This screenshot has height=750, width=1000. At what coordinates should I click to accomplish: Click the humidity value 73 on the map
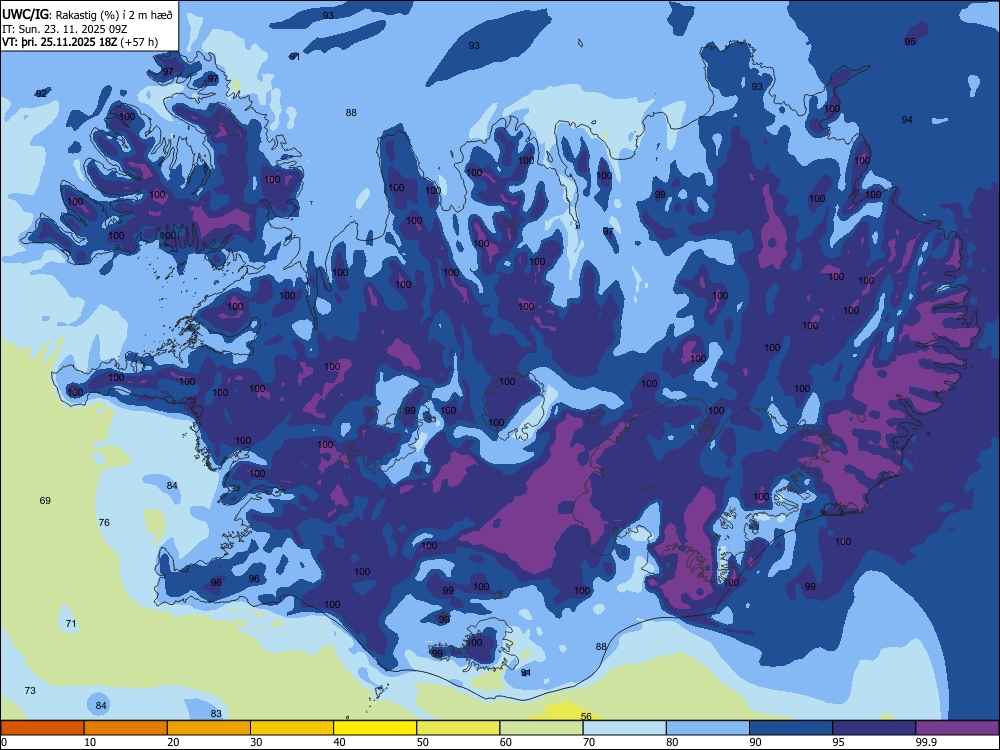[30, 691]
